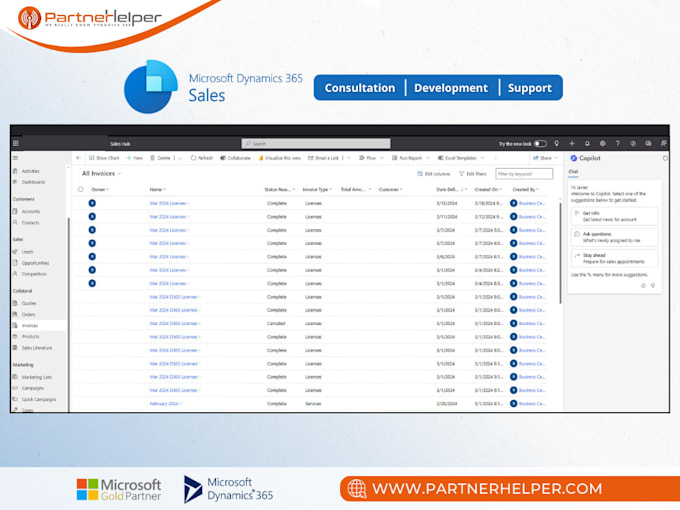
Task: Click the Filter by keyword field
Action: (524, 174)
